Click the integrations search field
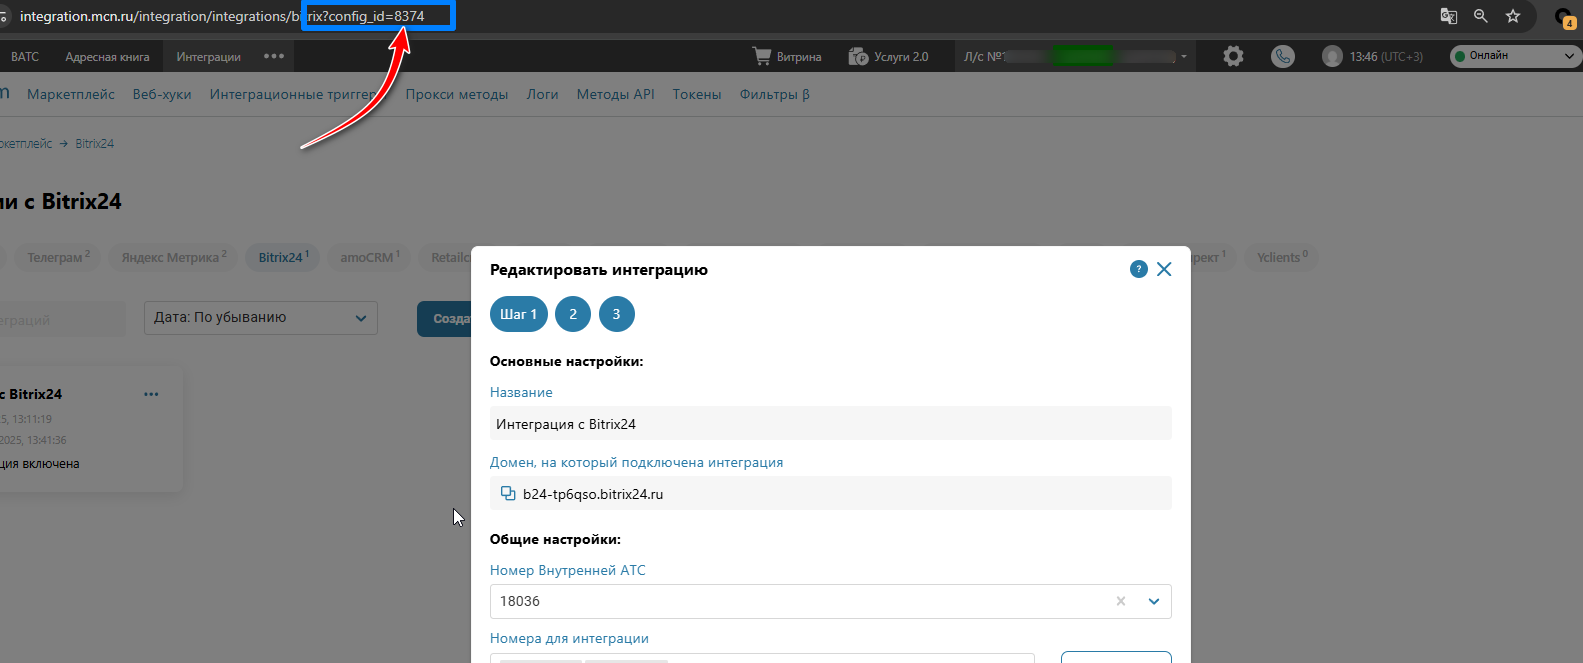The height and width of the screenshot is (663, 1583). click(62, 320)
